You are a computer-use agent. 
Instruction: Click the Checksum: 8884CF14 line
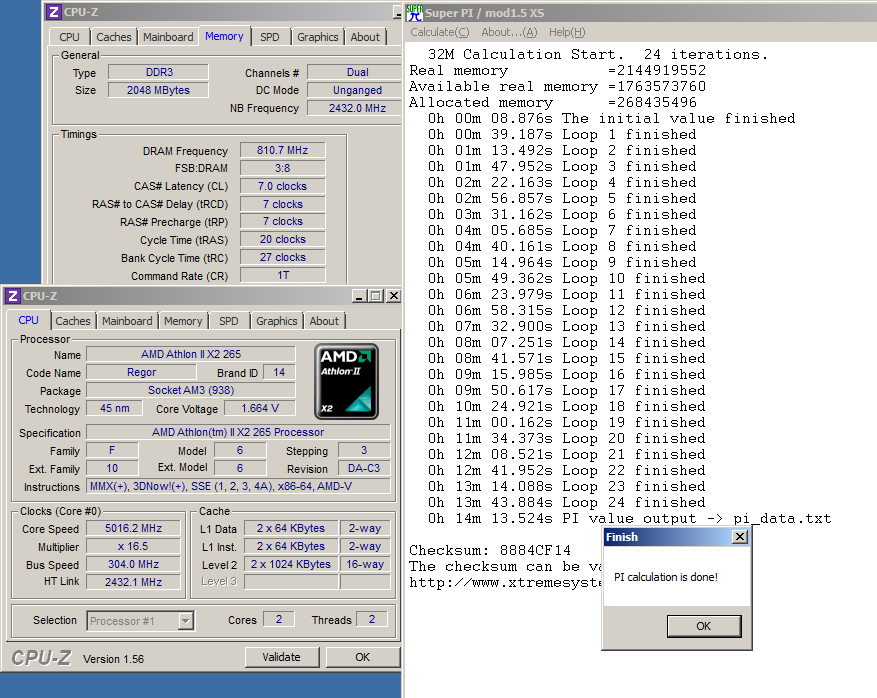[x=490, y=550]
